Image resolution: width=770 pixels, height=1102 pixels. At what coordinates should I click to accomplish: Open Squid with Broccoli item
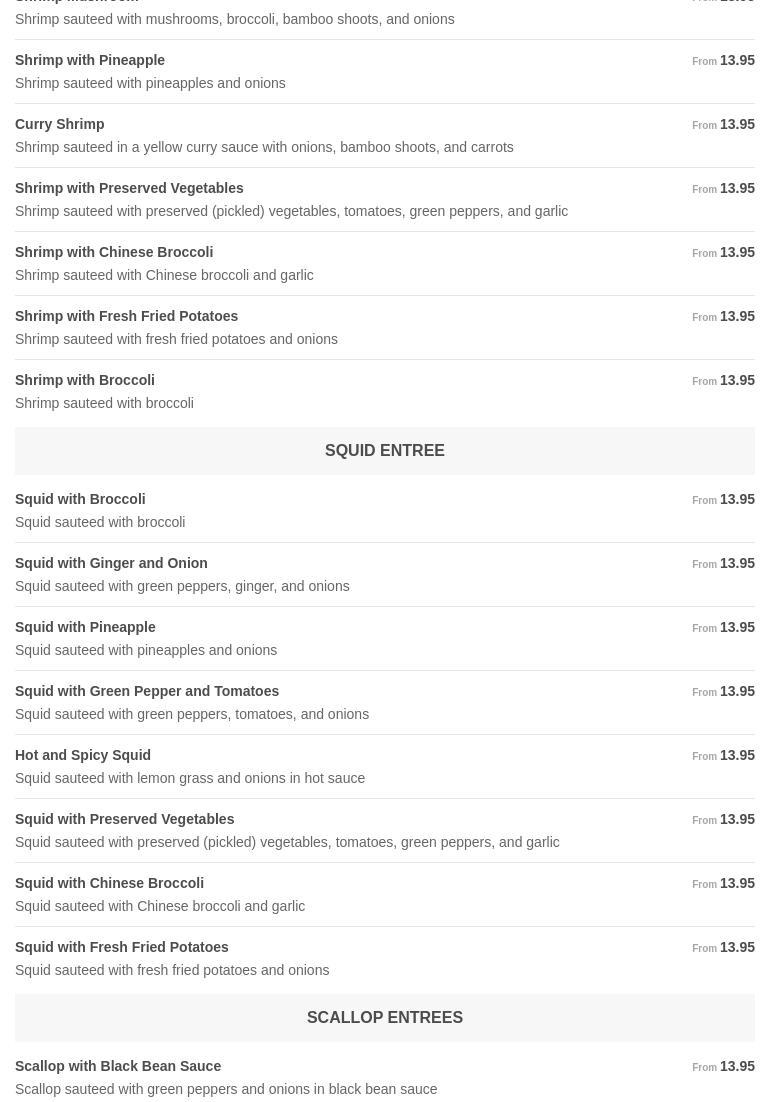pos(80,499)
